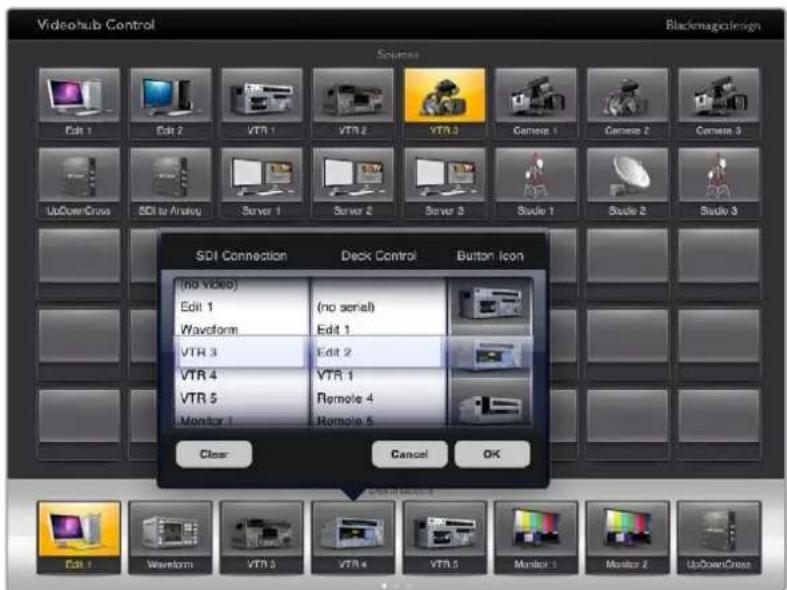Screen dimensions: 787x590
Task: Select the Camera 3 source icon
Action: click(719, 95)
